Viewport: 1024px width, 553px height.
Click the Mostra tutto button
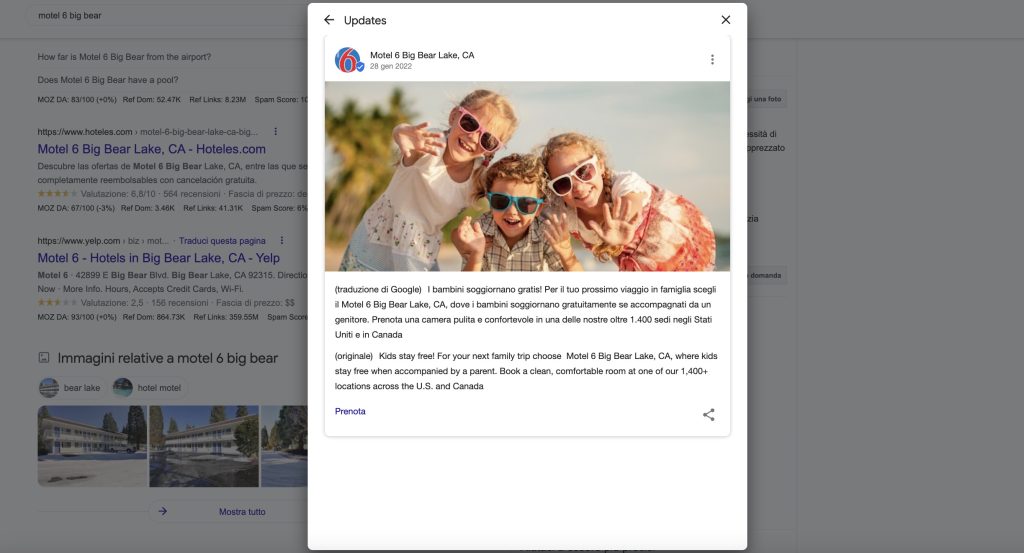point(228,511)
